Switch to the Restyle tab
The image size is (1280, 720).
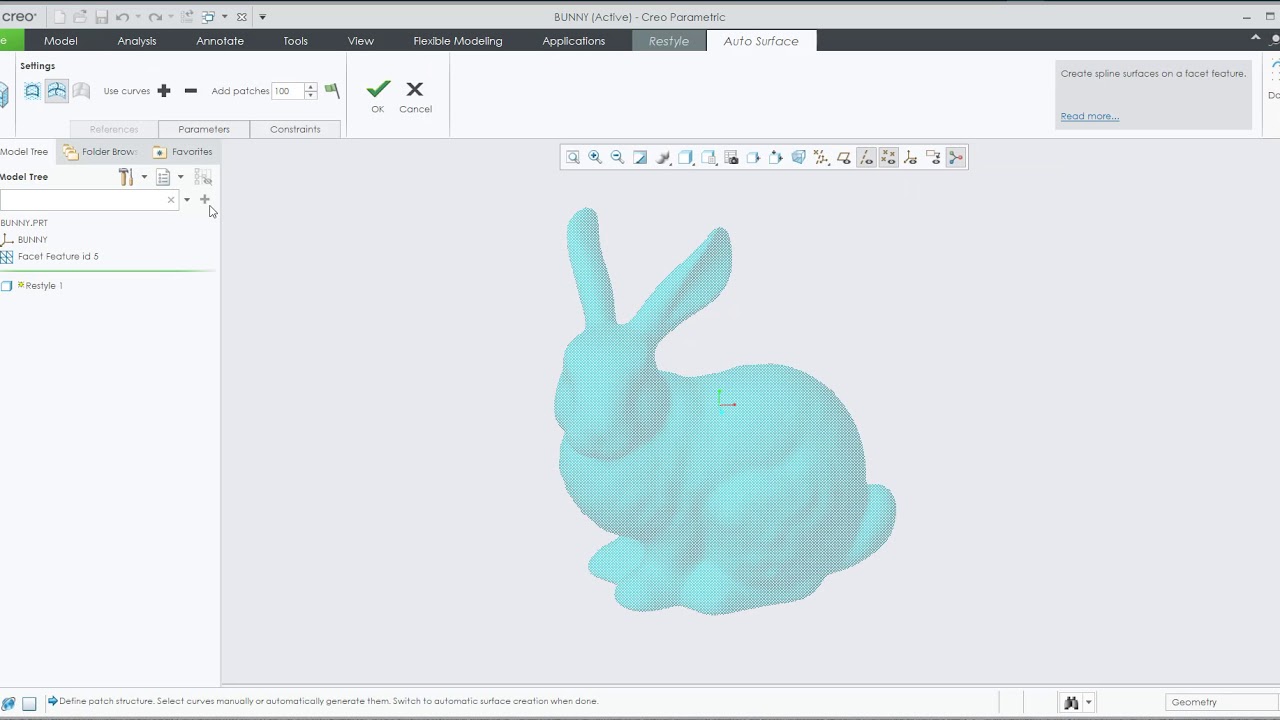coord(669,41)
